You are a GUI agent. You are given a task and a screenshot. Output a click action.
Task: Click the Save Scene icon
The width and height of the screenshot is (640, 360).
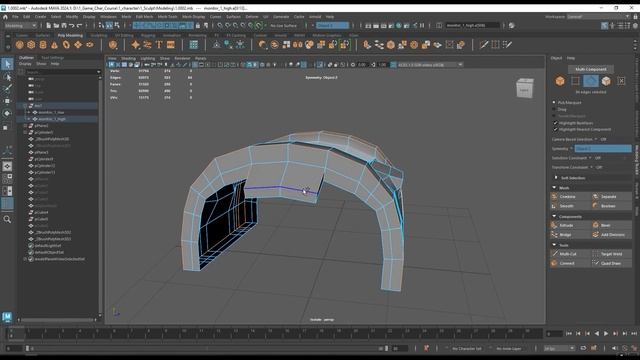(64, 26)
